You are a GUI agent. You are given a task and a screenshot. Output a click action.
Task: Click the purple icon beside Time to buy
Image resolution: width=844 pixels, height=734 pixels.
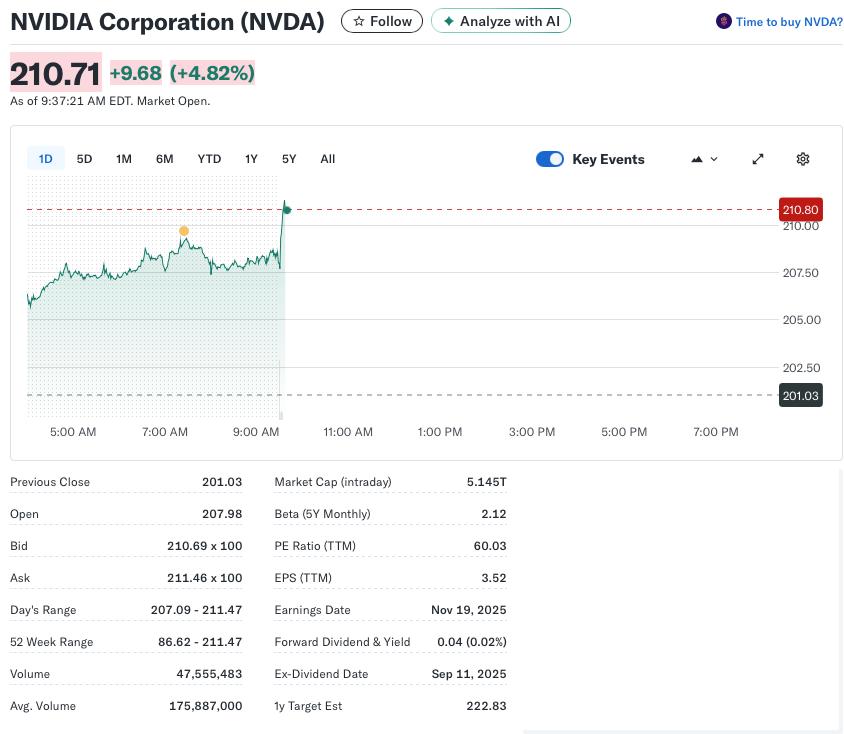tap(724, 21)
